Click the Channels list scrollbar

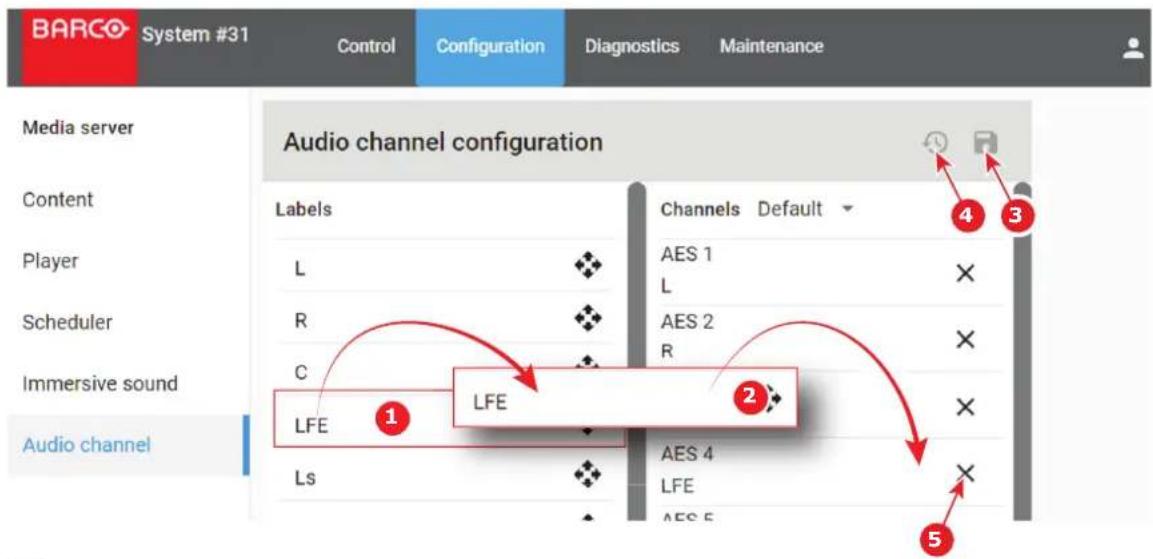pyautogui.click(x=1021, y=353)
